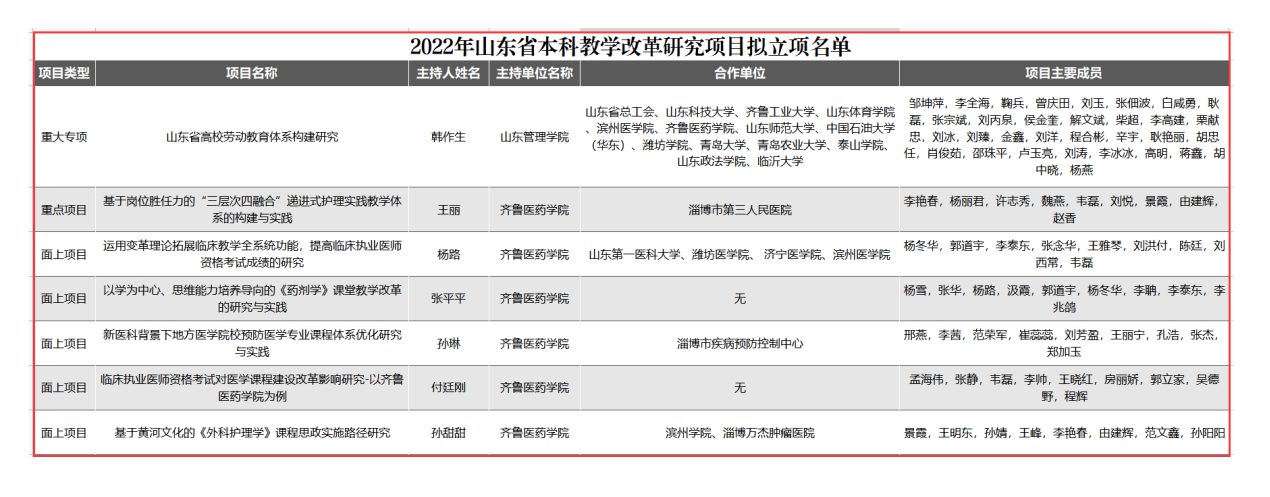Select the 山东管理学院 host unit cell
Image resolution: width=1270 pixels, height=497 pixels.
pos(534,137)
